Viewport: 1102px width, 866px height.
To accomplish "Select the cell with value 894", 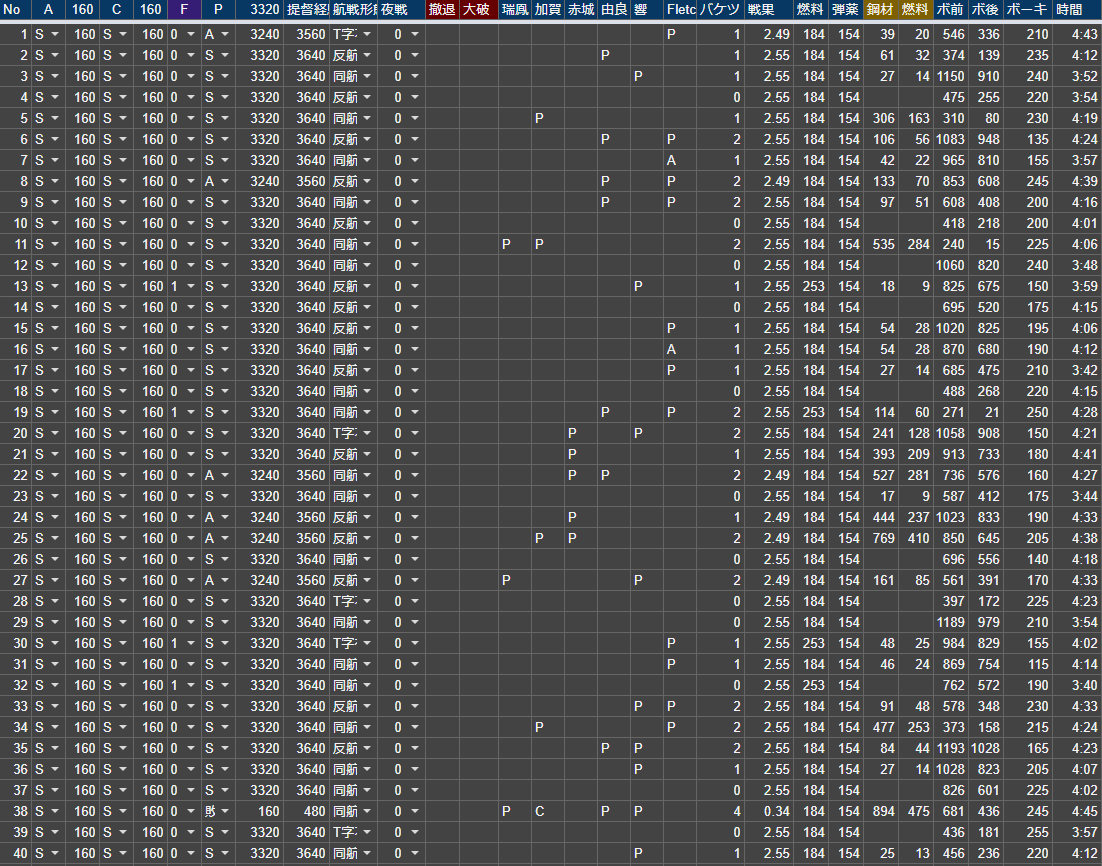I will click(x=881, y=812).
